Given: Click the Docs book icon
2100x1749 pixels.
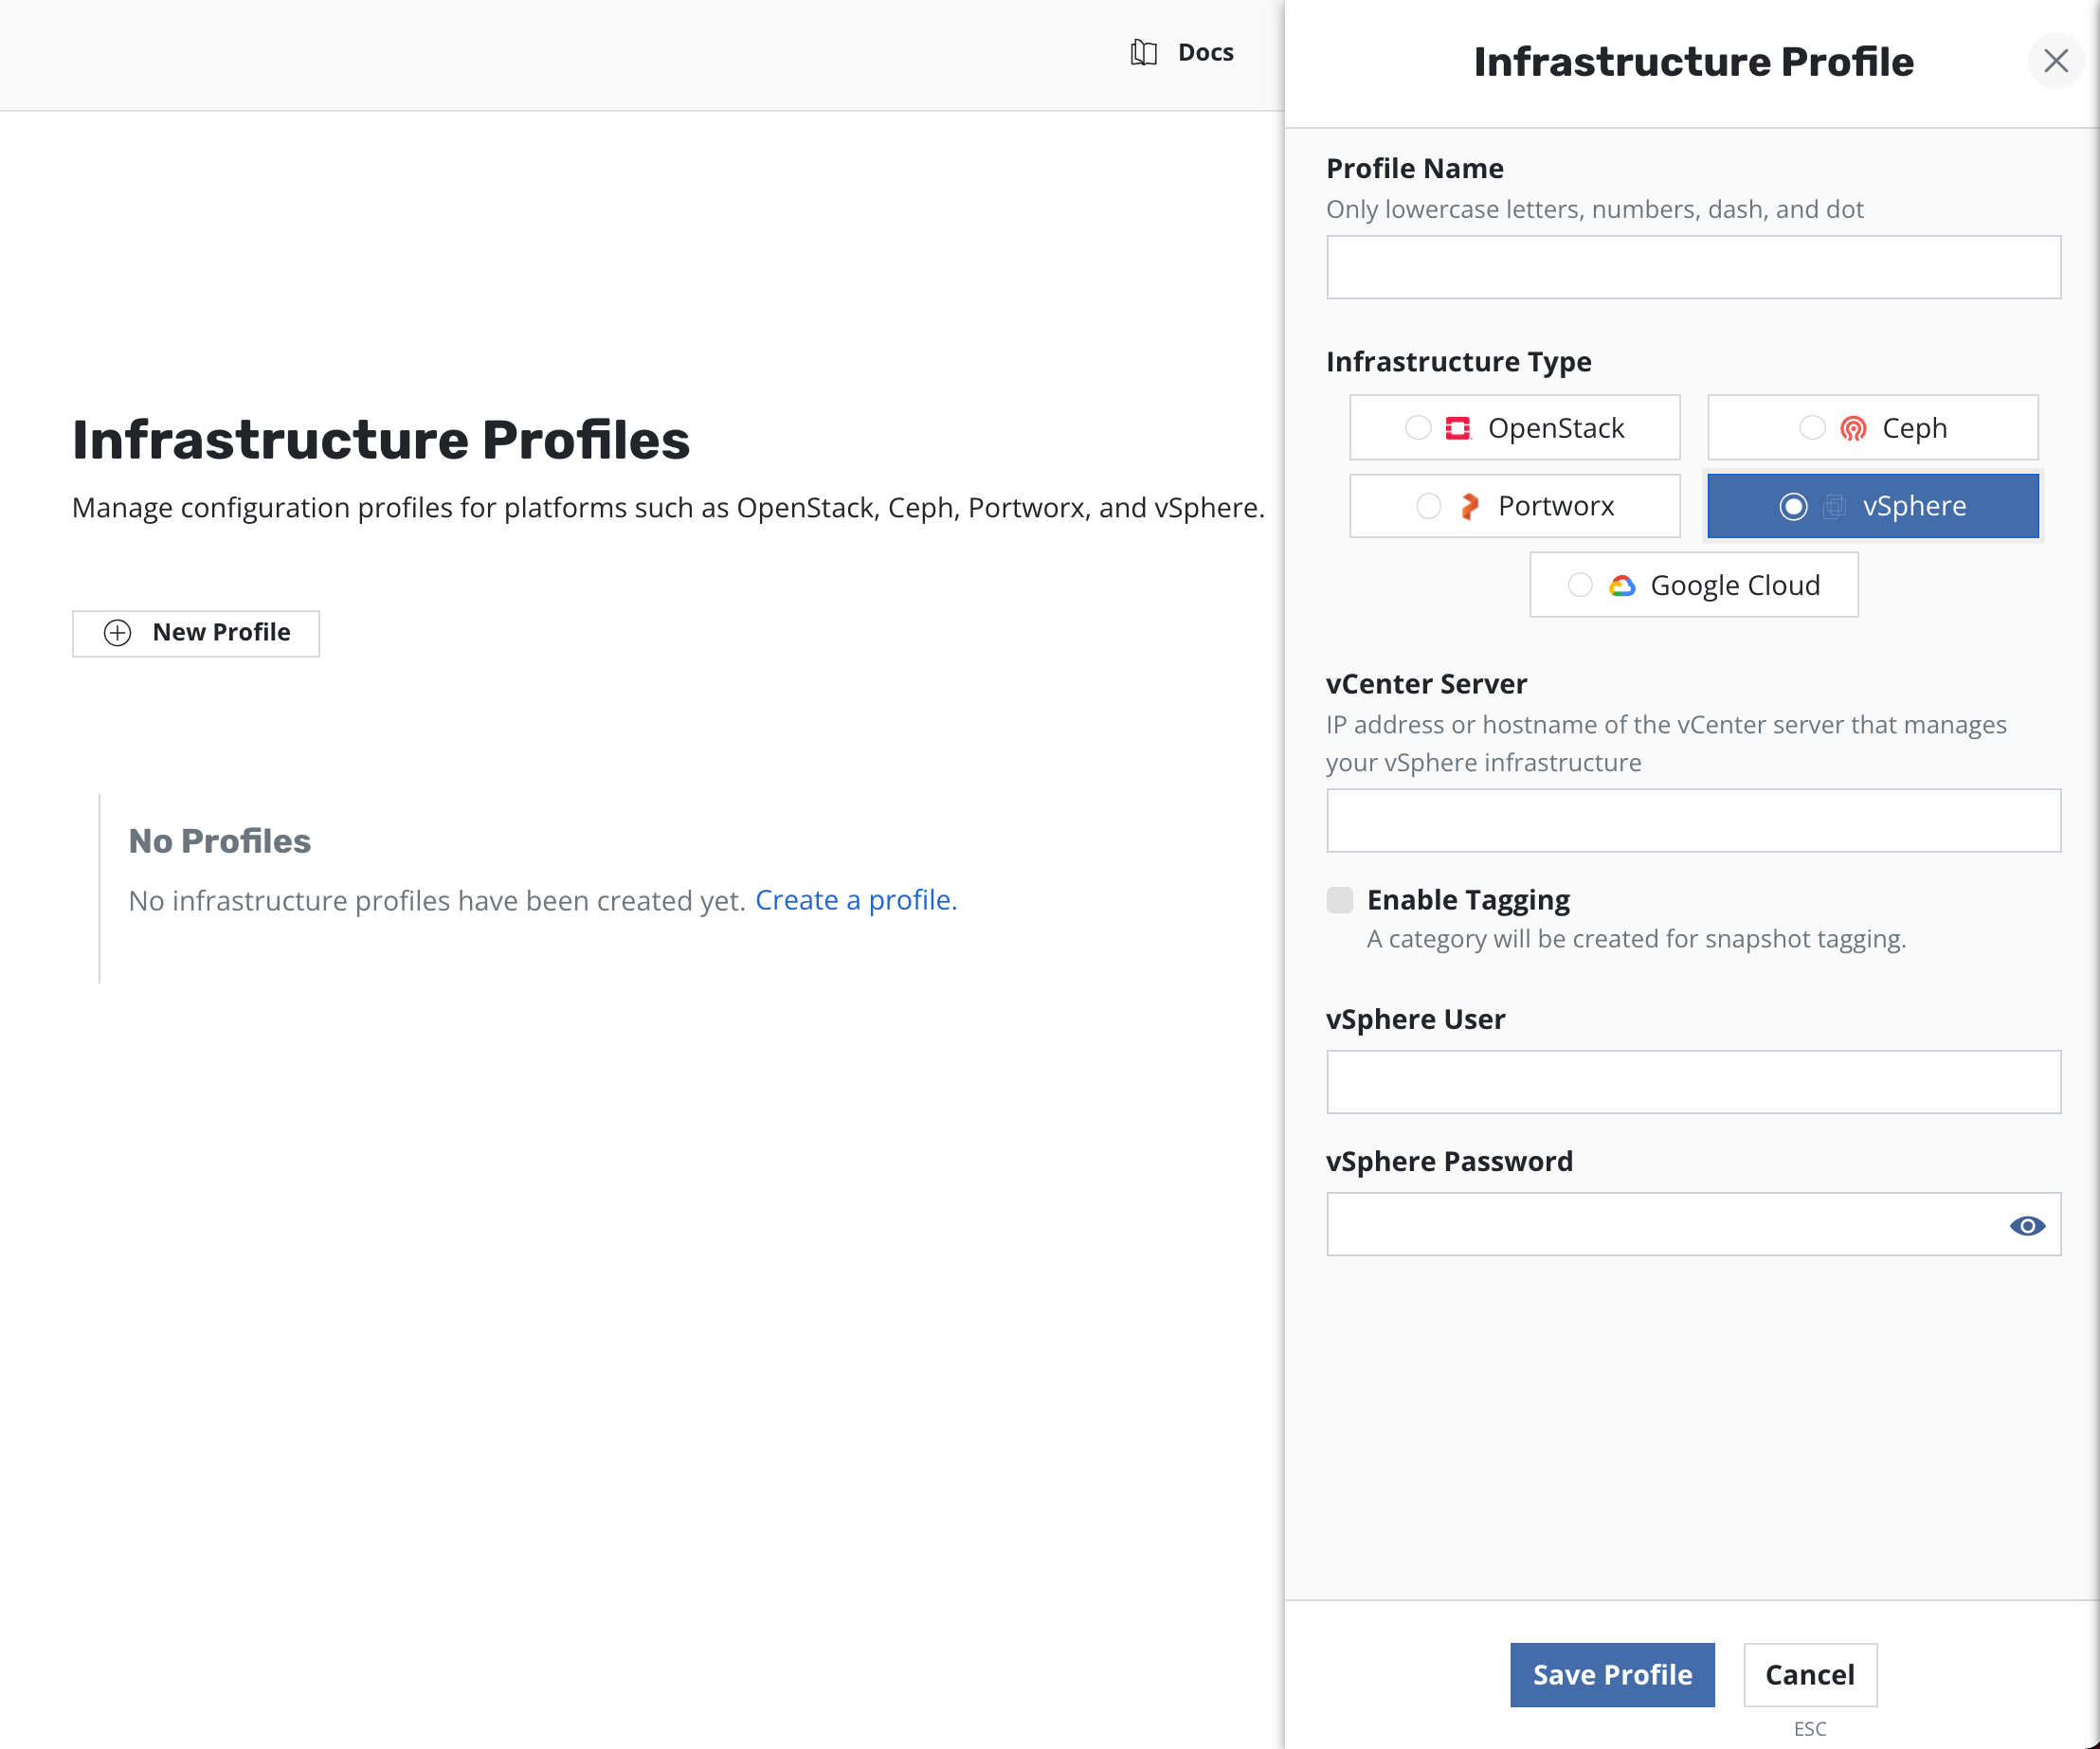Looking at the screenshot, I should 1143,52.
